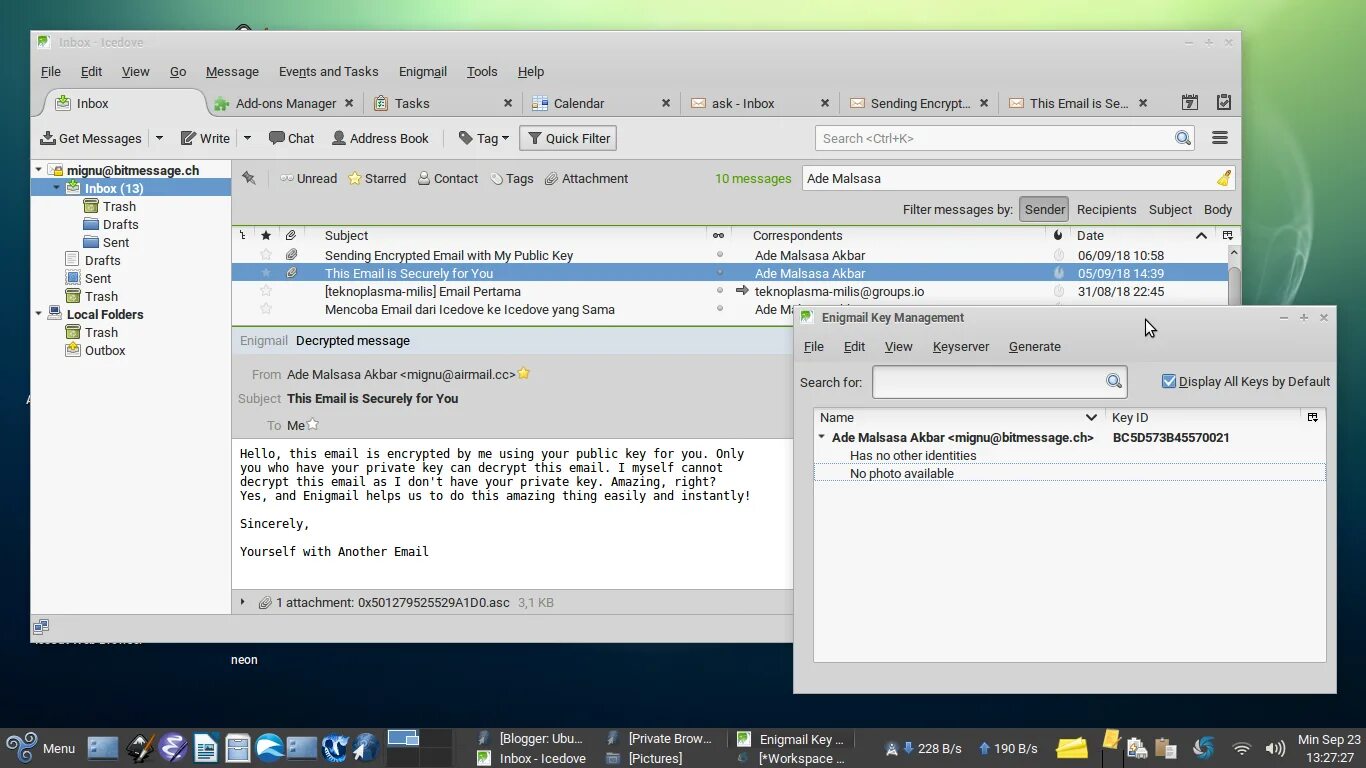This screenshot has width=1366, height=768.
Task: Open the Generate menu in Key Management
Action: 1034,346
